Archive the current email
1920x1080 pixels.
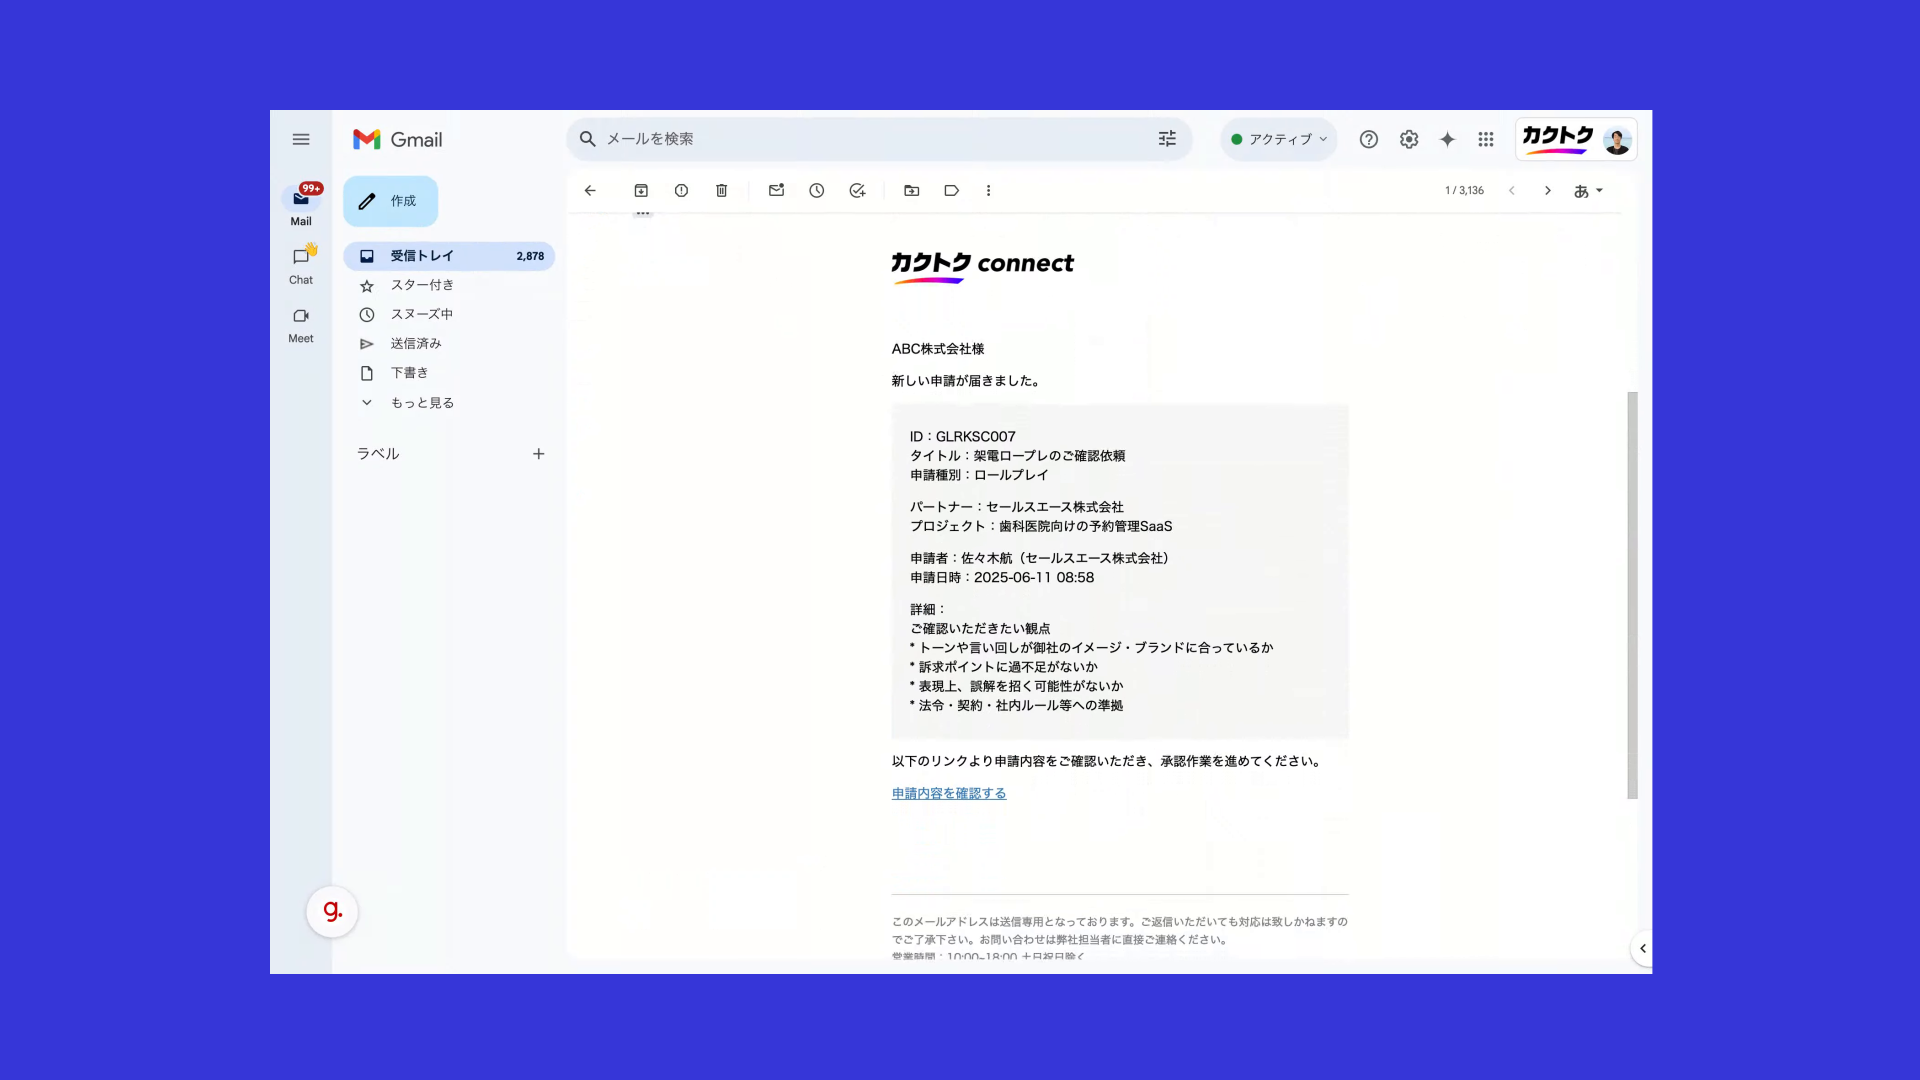[641, 190]
